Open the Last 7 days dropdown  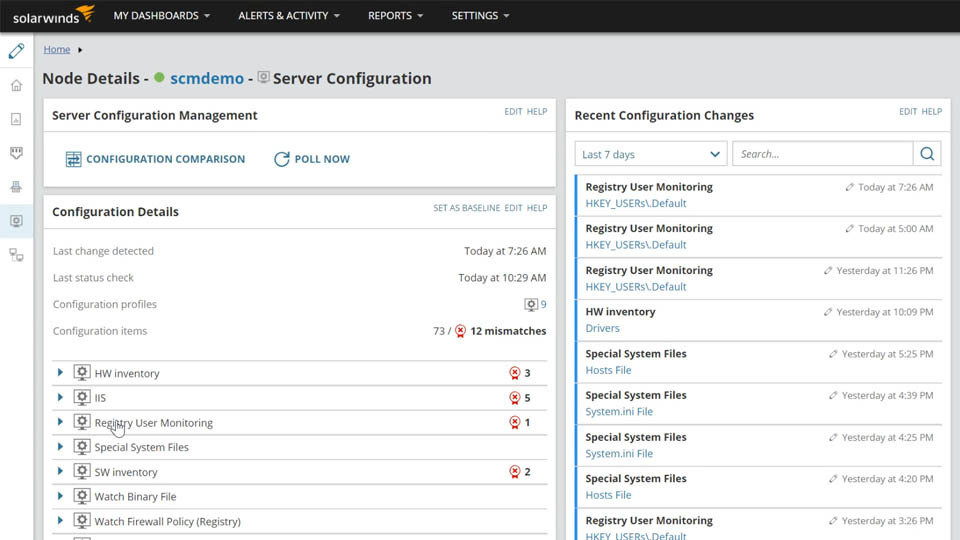pos(651,154)
